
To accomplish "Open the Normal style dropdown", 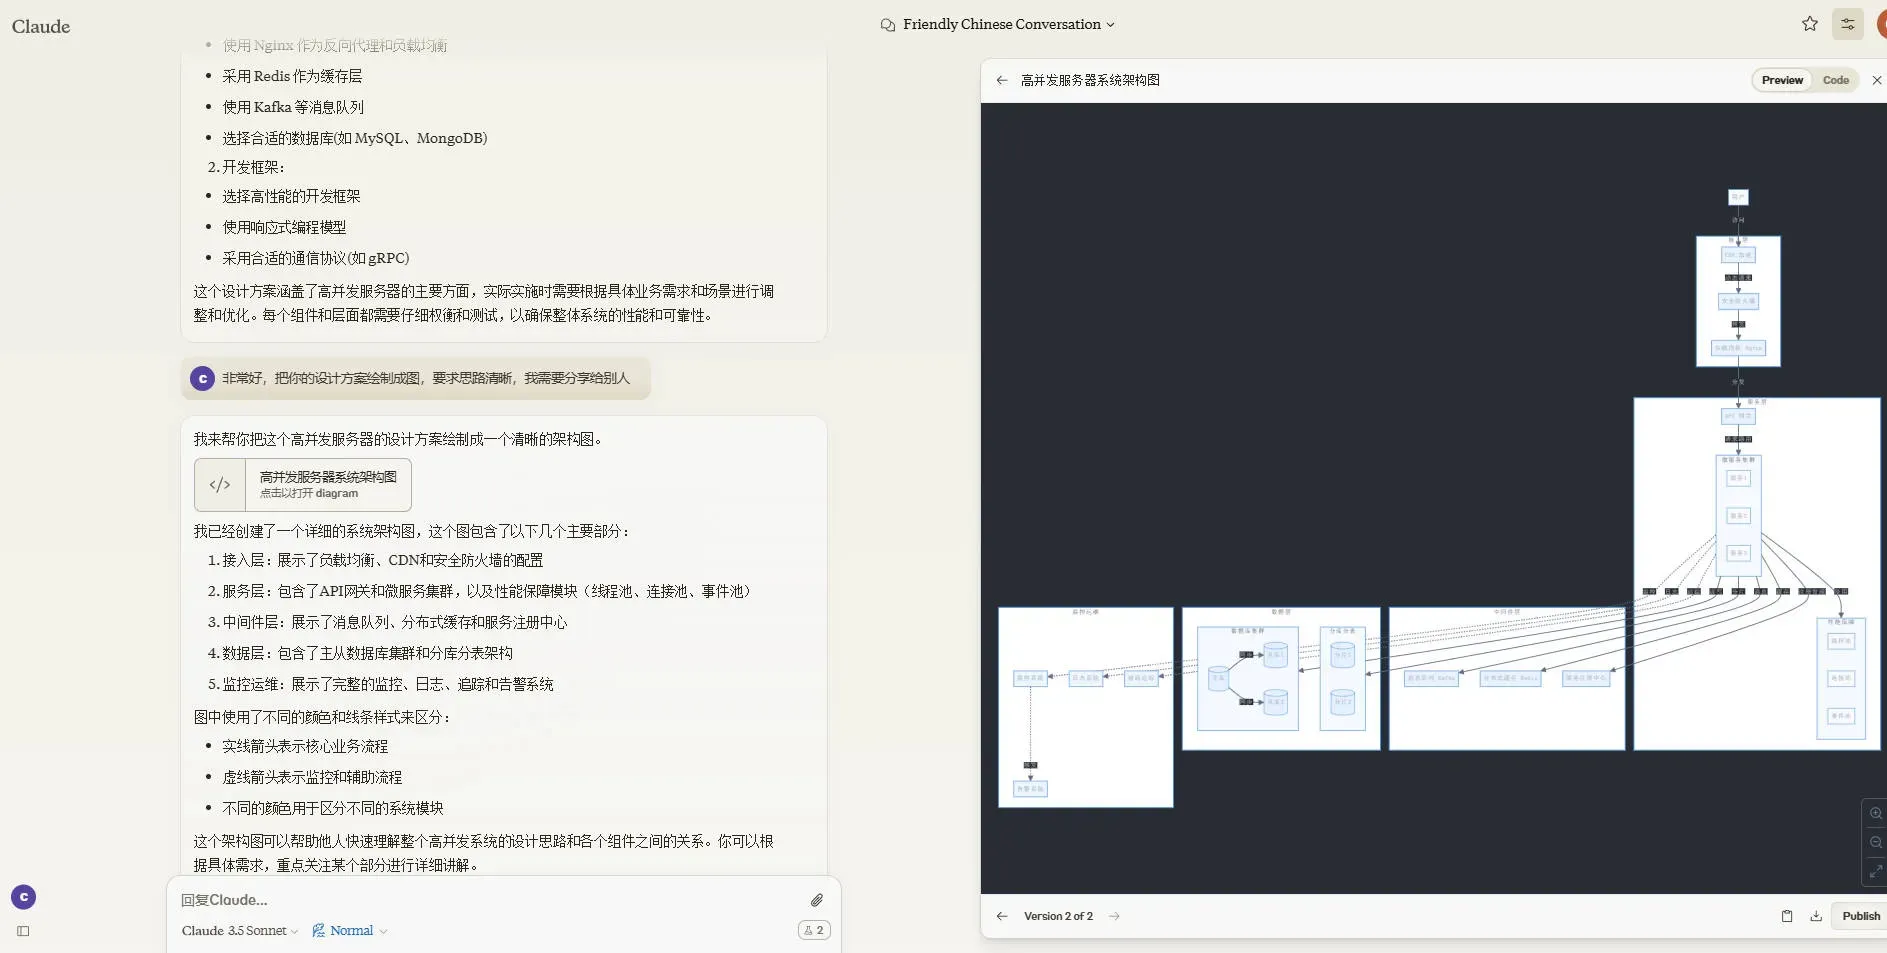I will coord(349,931).
